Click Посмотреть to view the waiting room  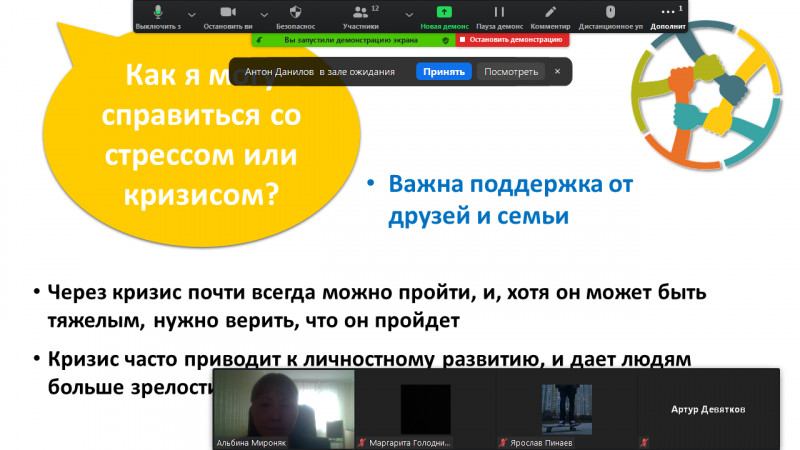tap(511, 72)
